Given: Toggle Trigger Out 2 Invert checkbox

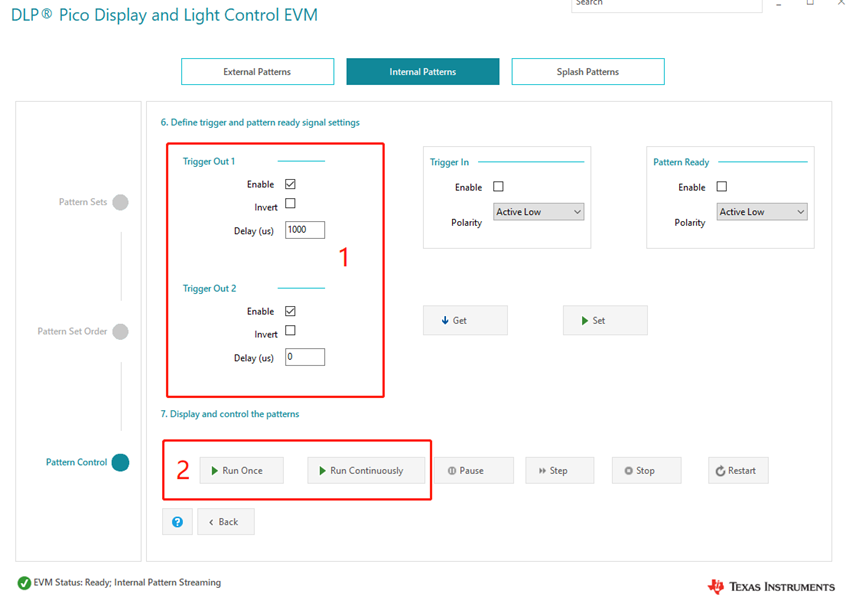Looking at the screenshot, I should click(x=290, y=330).
